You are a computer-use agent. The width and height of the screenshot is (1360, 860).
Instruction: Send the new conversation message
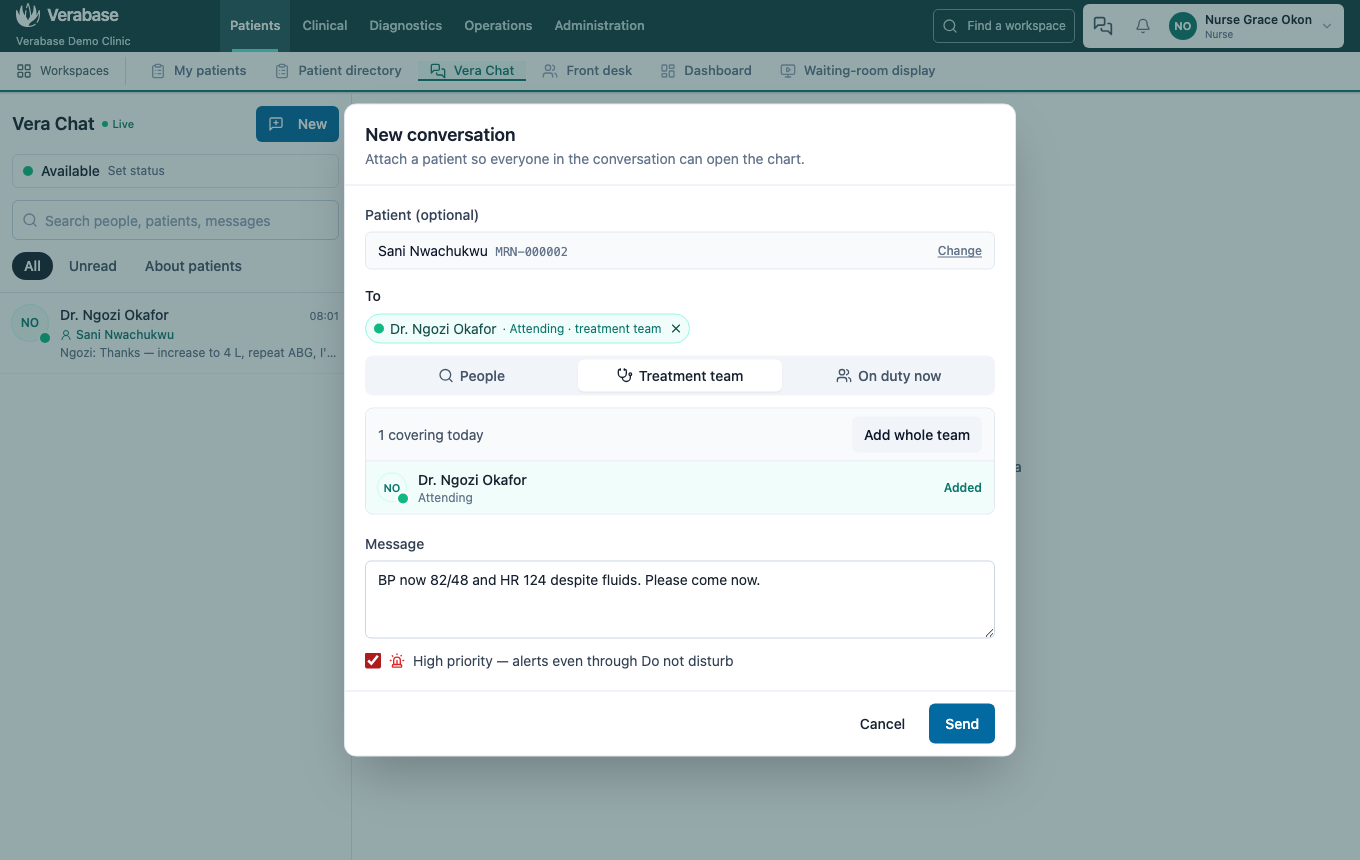(x=962, y=724)
